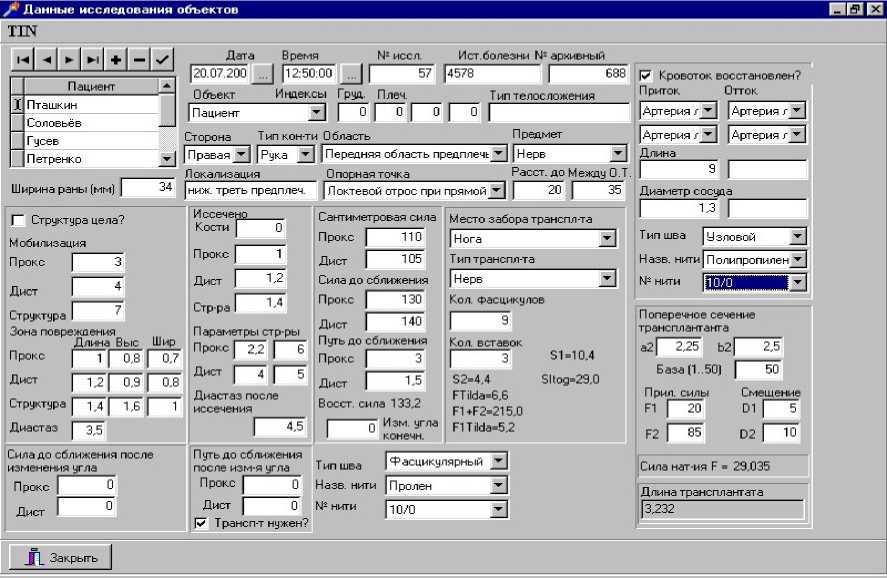This screenshot has height=578, width=887.
Task: Click the Диастаз field with 3,5
Action: (89, 430)
